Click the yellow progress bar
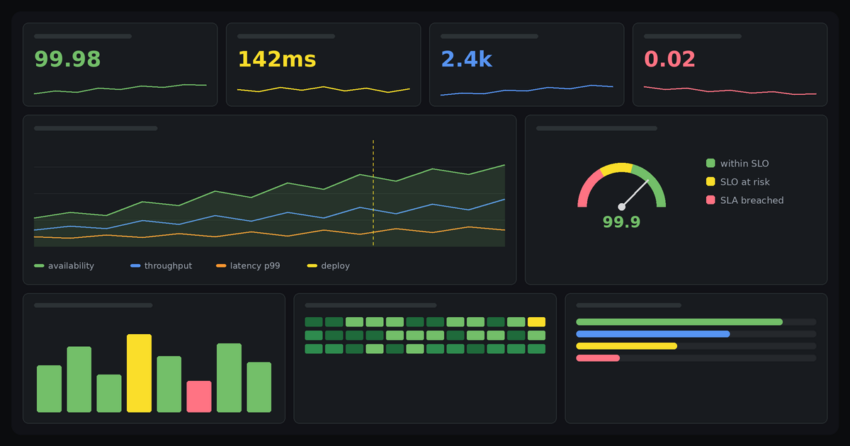The image size is (850, 446). pyautogui.click(x=627, y=346)
